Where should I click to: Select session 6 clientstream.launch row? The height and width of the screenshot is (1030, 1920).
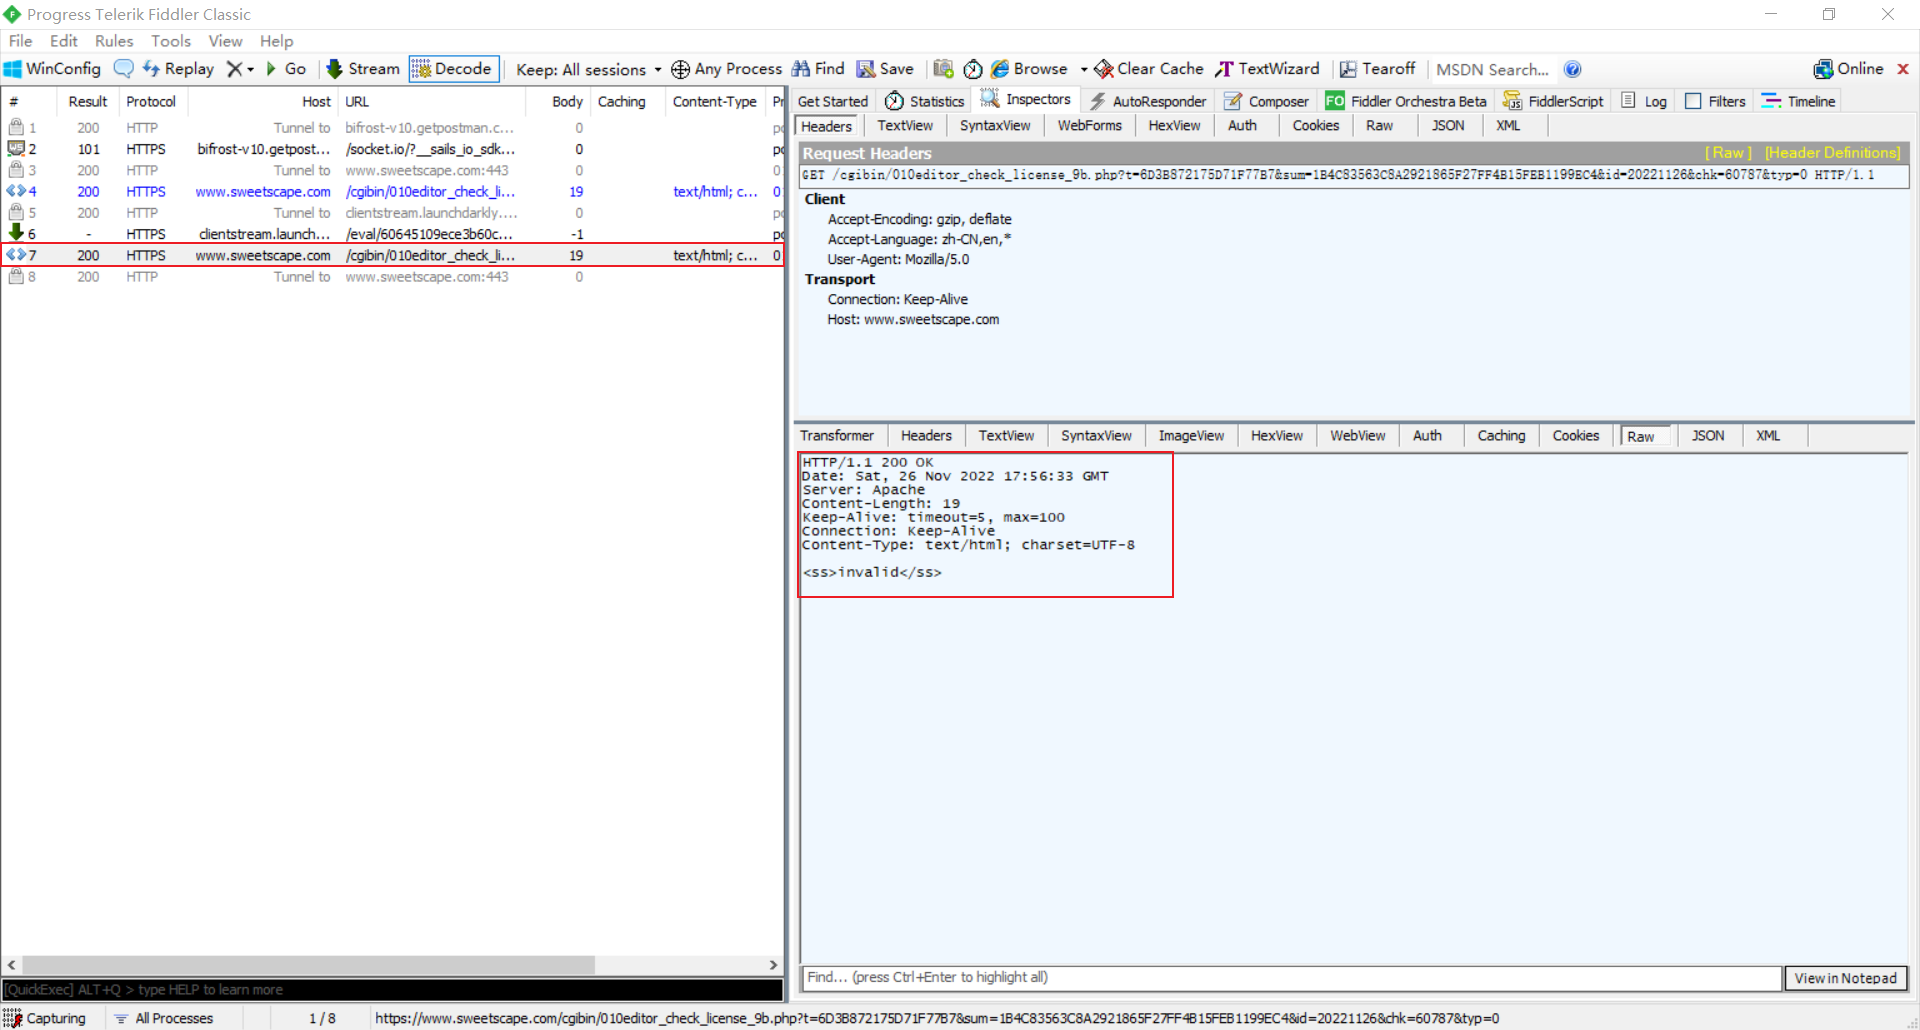(x=392, y=234)
